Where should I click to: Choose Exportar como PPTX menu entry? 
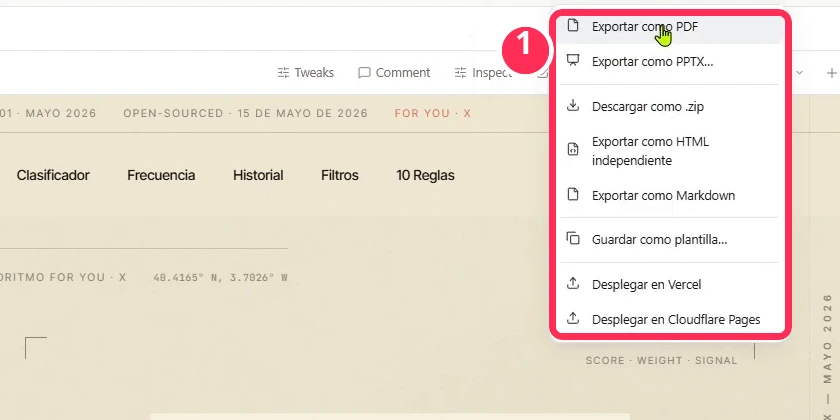tap(670, 62)
